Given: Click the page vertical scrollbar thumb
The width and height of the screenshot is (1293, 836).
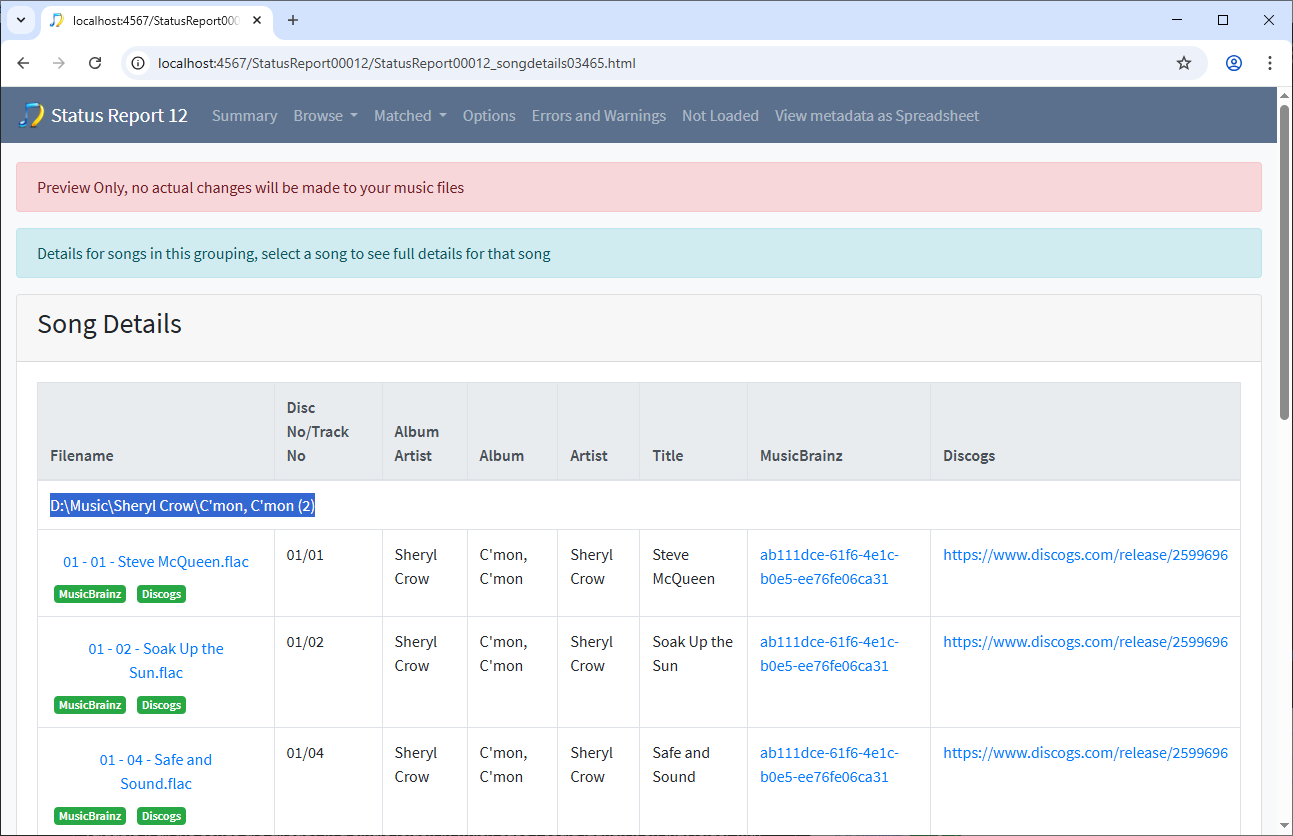Looking at the screenshot, I should click(1285, 260).
